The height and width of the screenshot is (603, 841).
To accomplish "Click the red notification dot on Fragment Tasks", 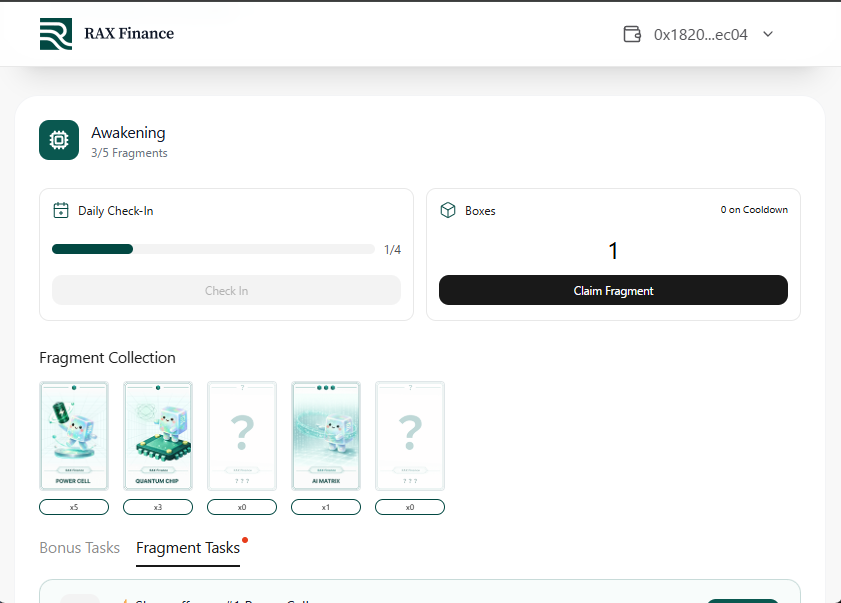I will tap(245, 540).
